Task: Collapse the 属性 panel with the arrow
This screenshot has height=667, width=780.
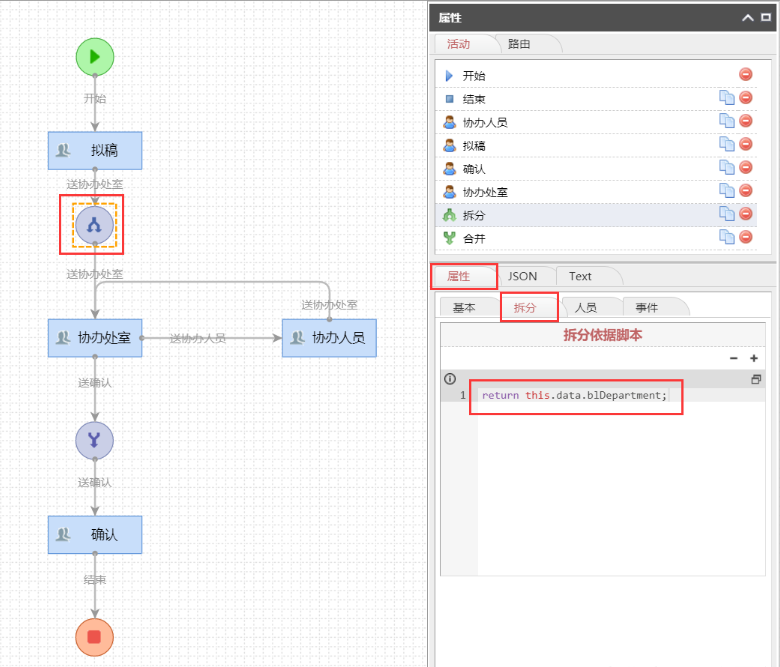Action: (x=747, y=18)
